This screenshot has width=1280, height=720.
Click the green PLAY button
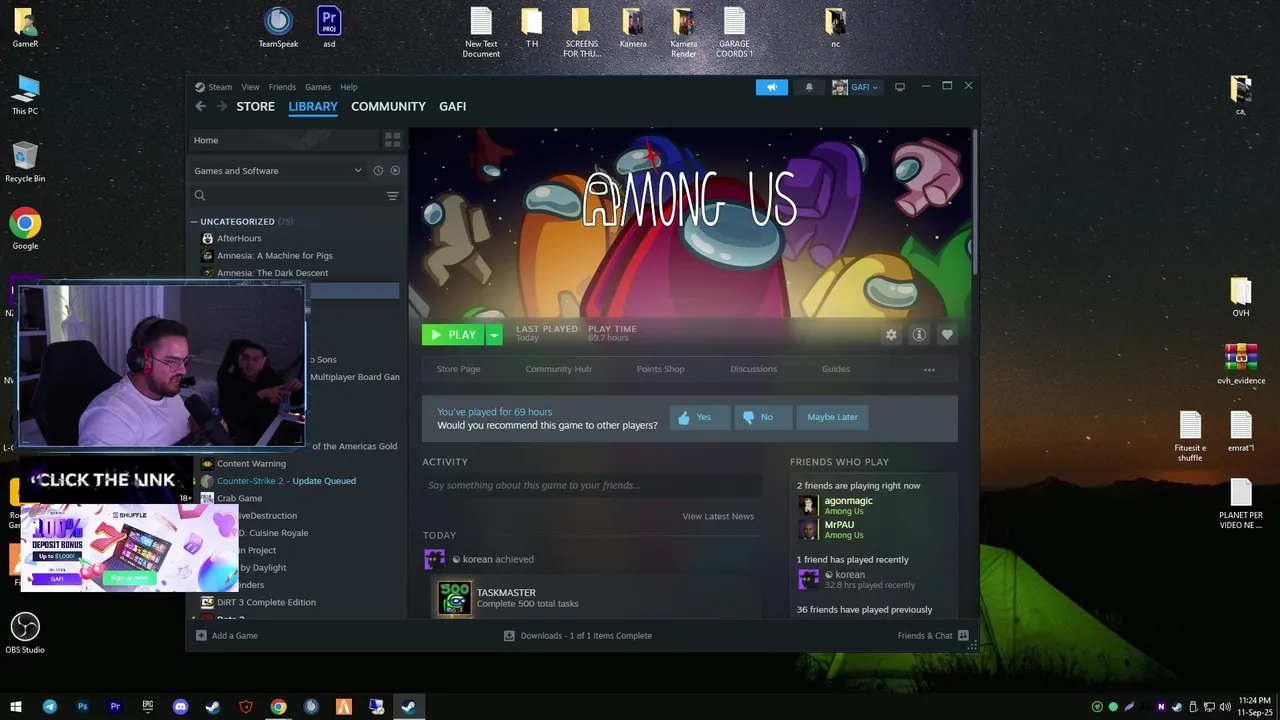pos(454,335)
